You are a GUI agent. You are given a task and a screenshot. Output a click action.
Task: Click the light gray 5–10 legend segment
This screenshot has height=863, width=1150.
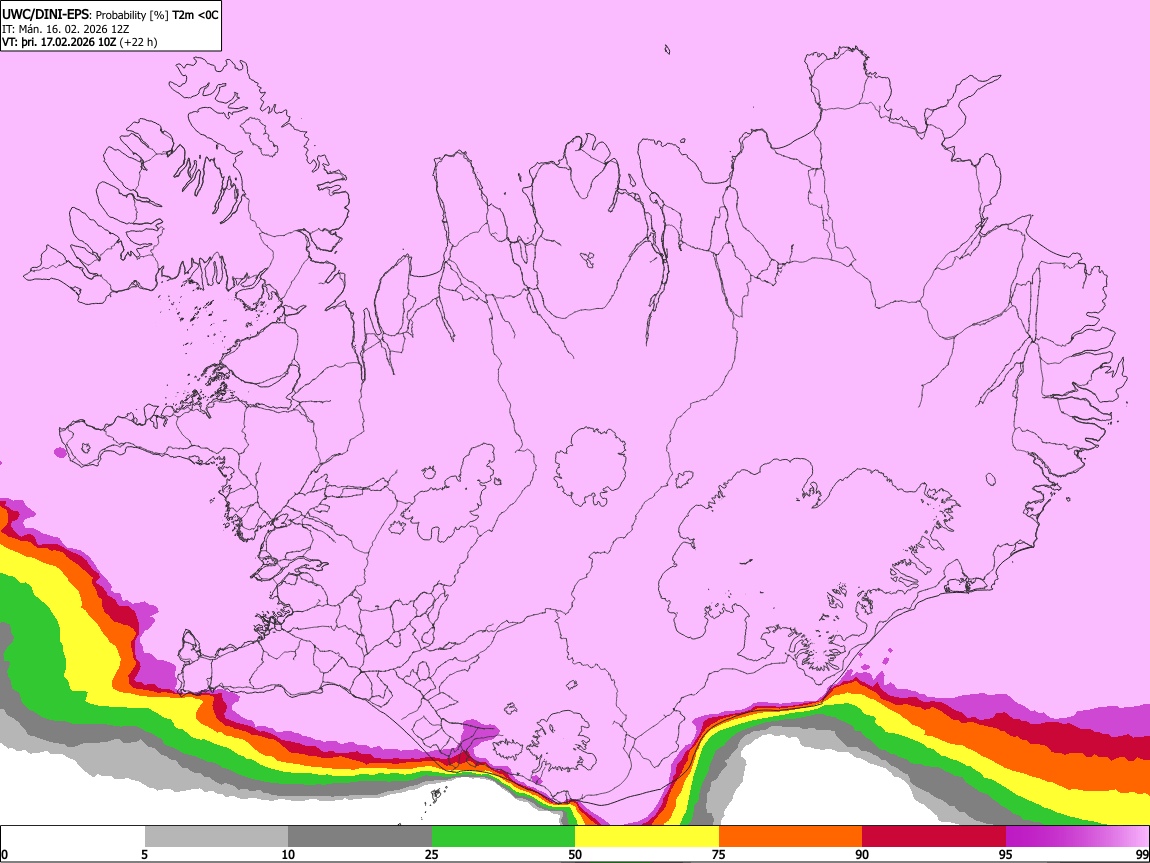(x=216, y=836)
